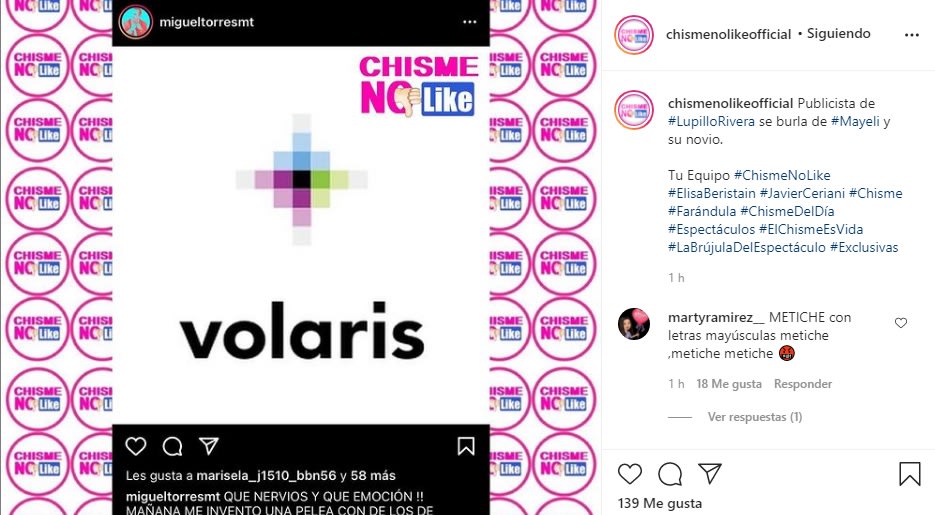Open three-dot menu on migueltorresmt embedded post
The height and width of the screenshot is (515, 935).
pos(470,22)
